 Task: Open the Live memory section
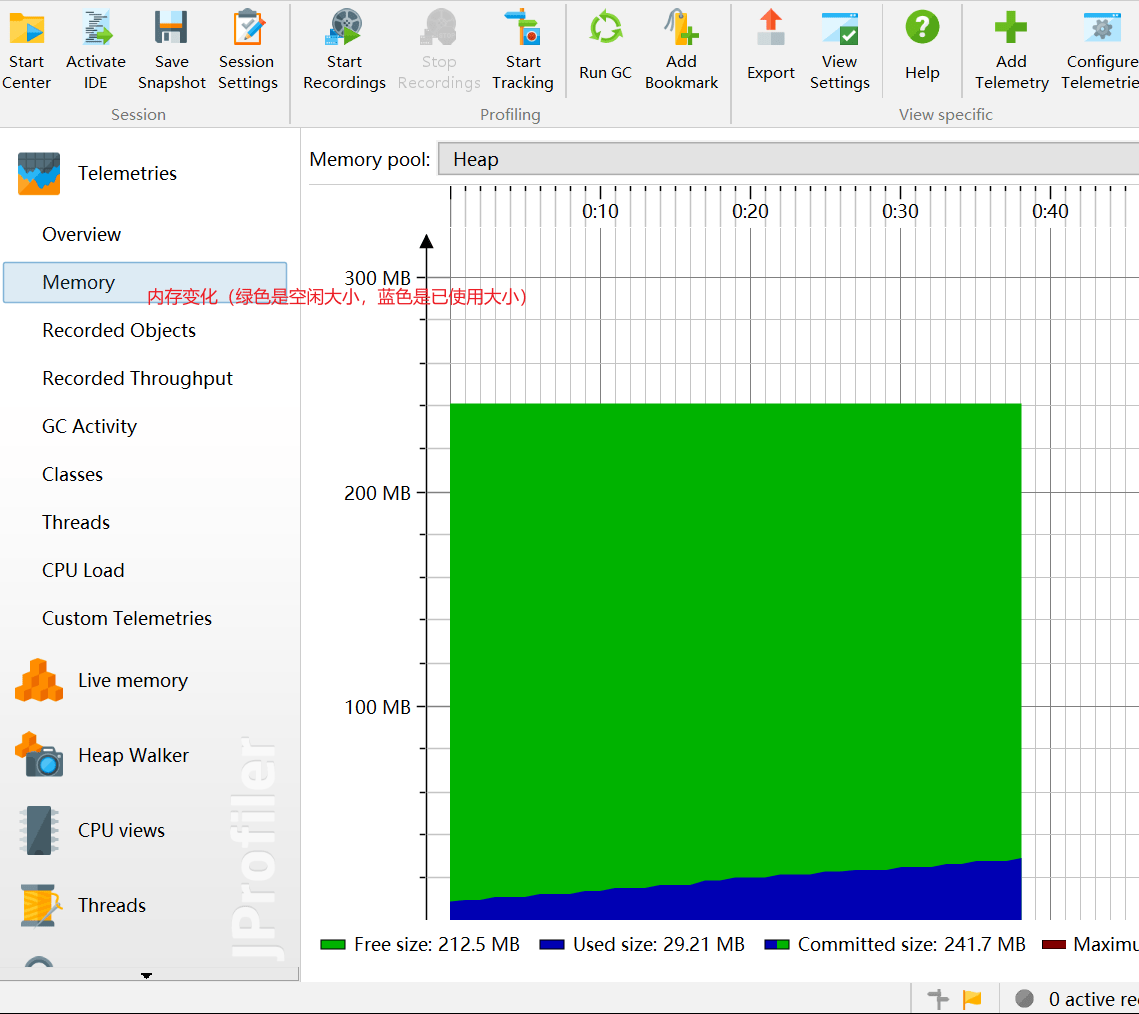point(132,681)
